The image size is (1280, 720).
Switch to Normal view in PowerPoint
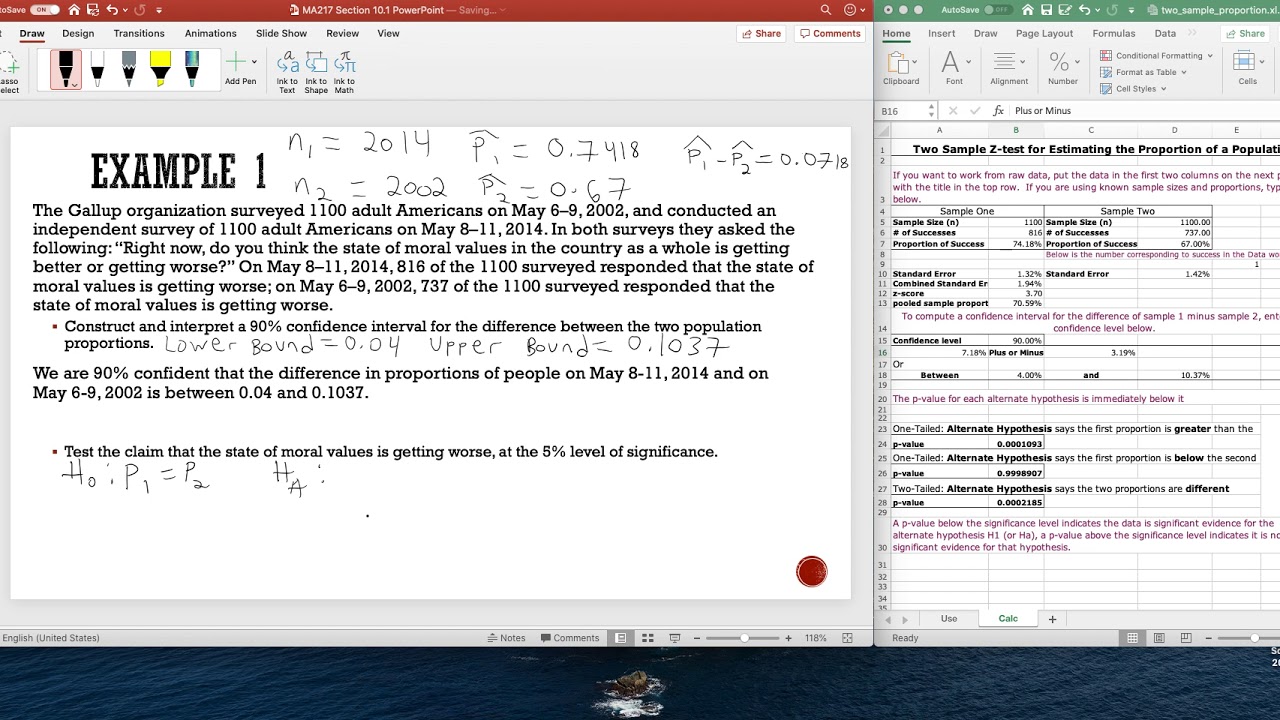pos(621,638)
